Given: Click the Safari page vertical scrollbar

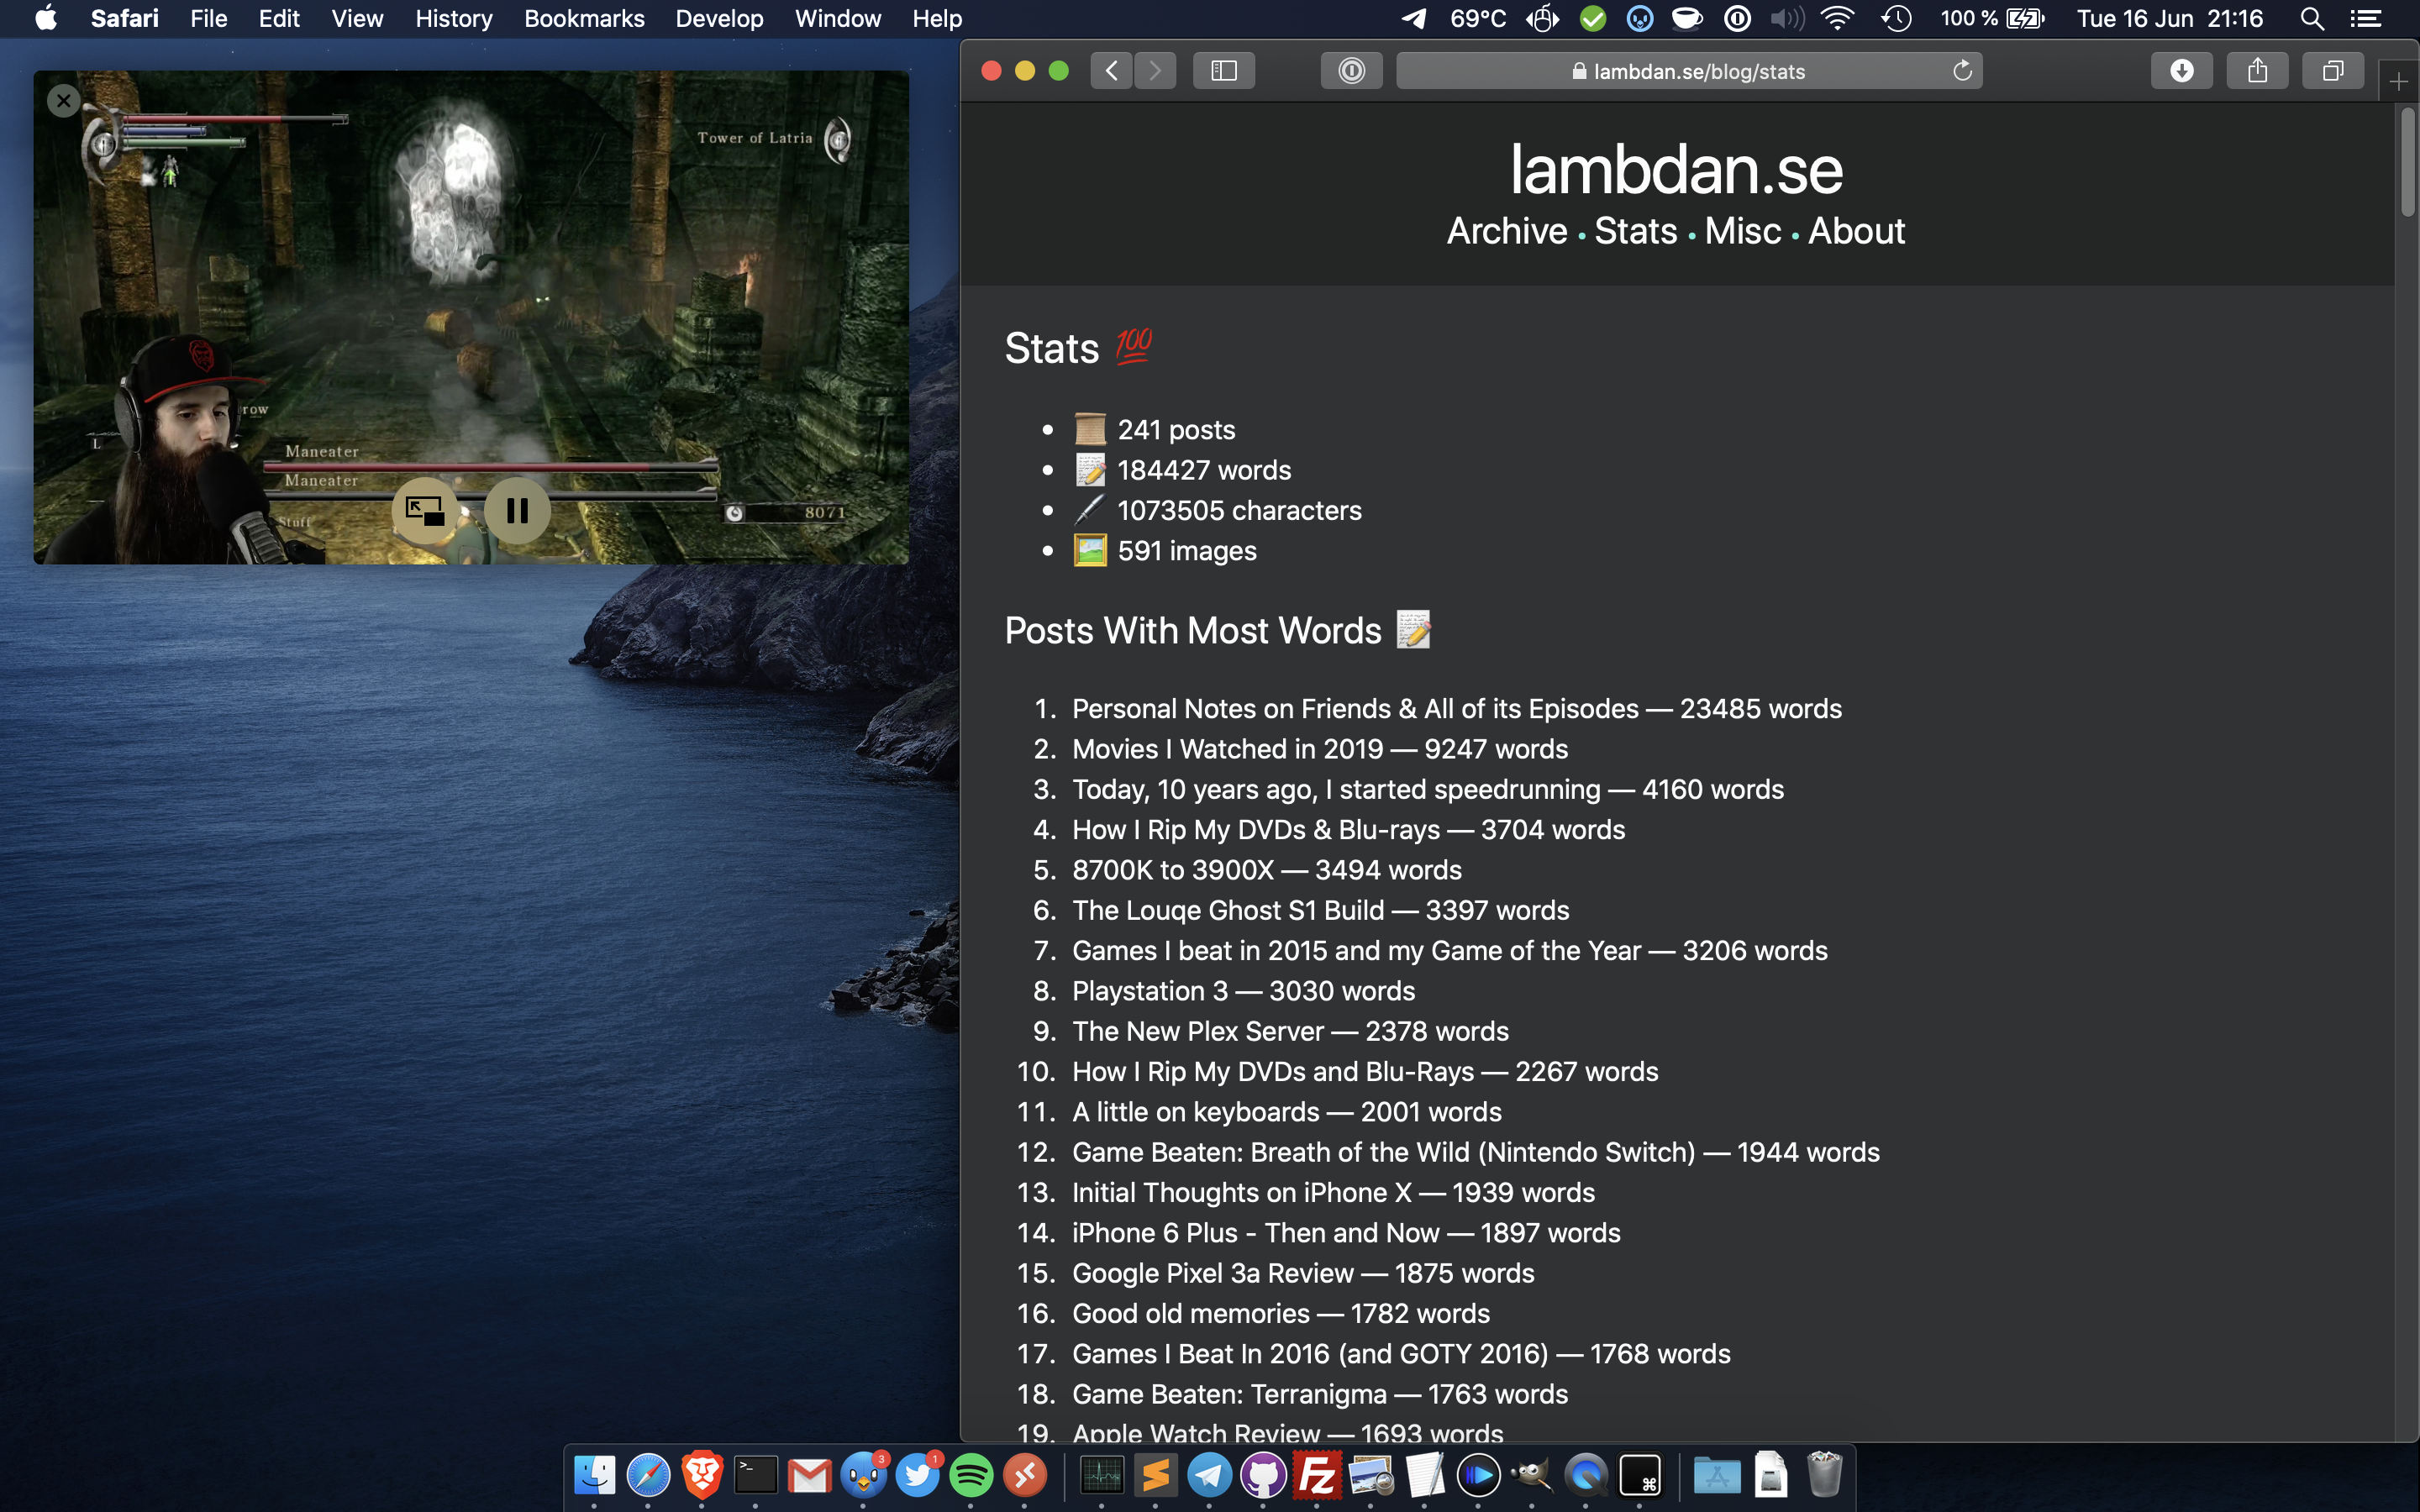Looking at the screenshot, I should (x=2407, y=162).
